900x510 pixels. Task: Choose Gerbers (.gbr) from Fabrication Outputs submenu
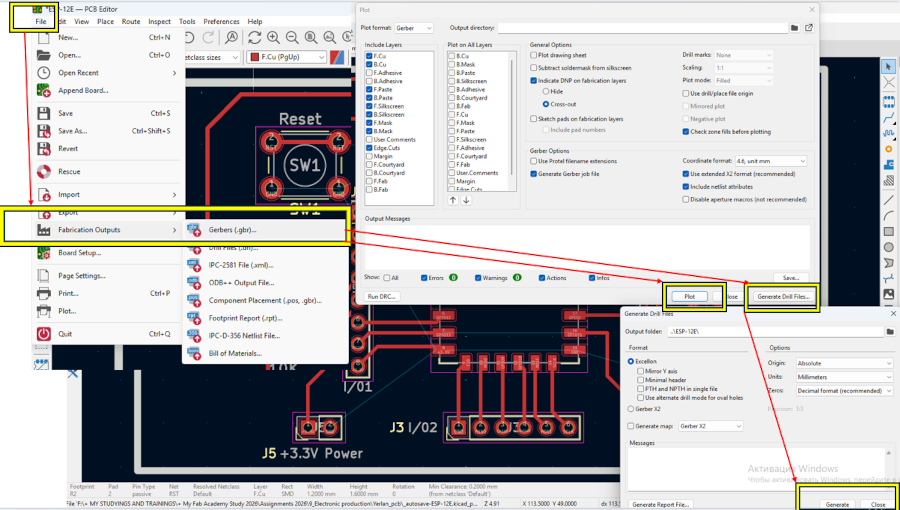coord(233,229)
